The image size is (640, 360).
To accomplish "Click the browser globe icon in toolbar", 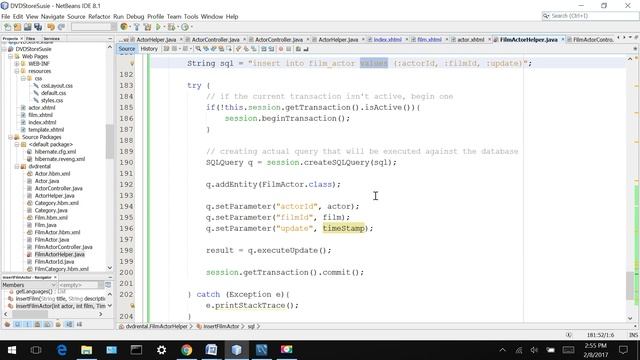I will (x=124, y=27).
